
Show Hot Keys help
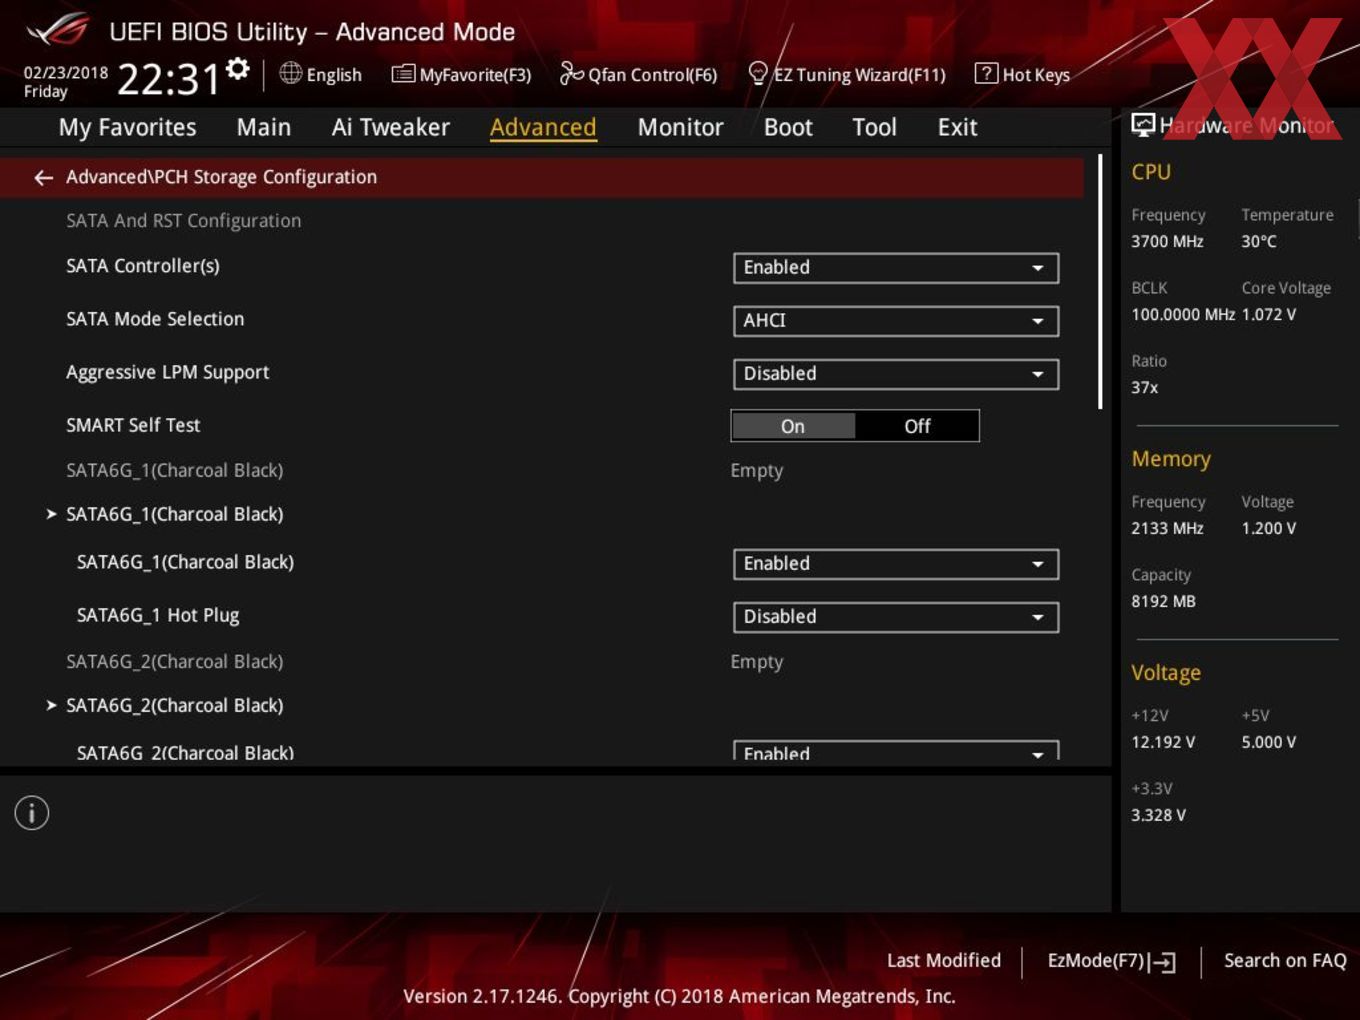pos(1022,75)
